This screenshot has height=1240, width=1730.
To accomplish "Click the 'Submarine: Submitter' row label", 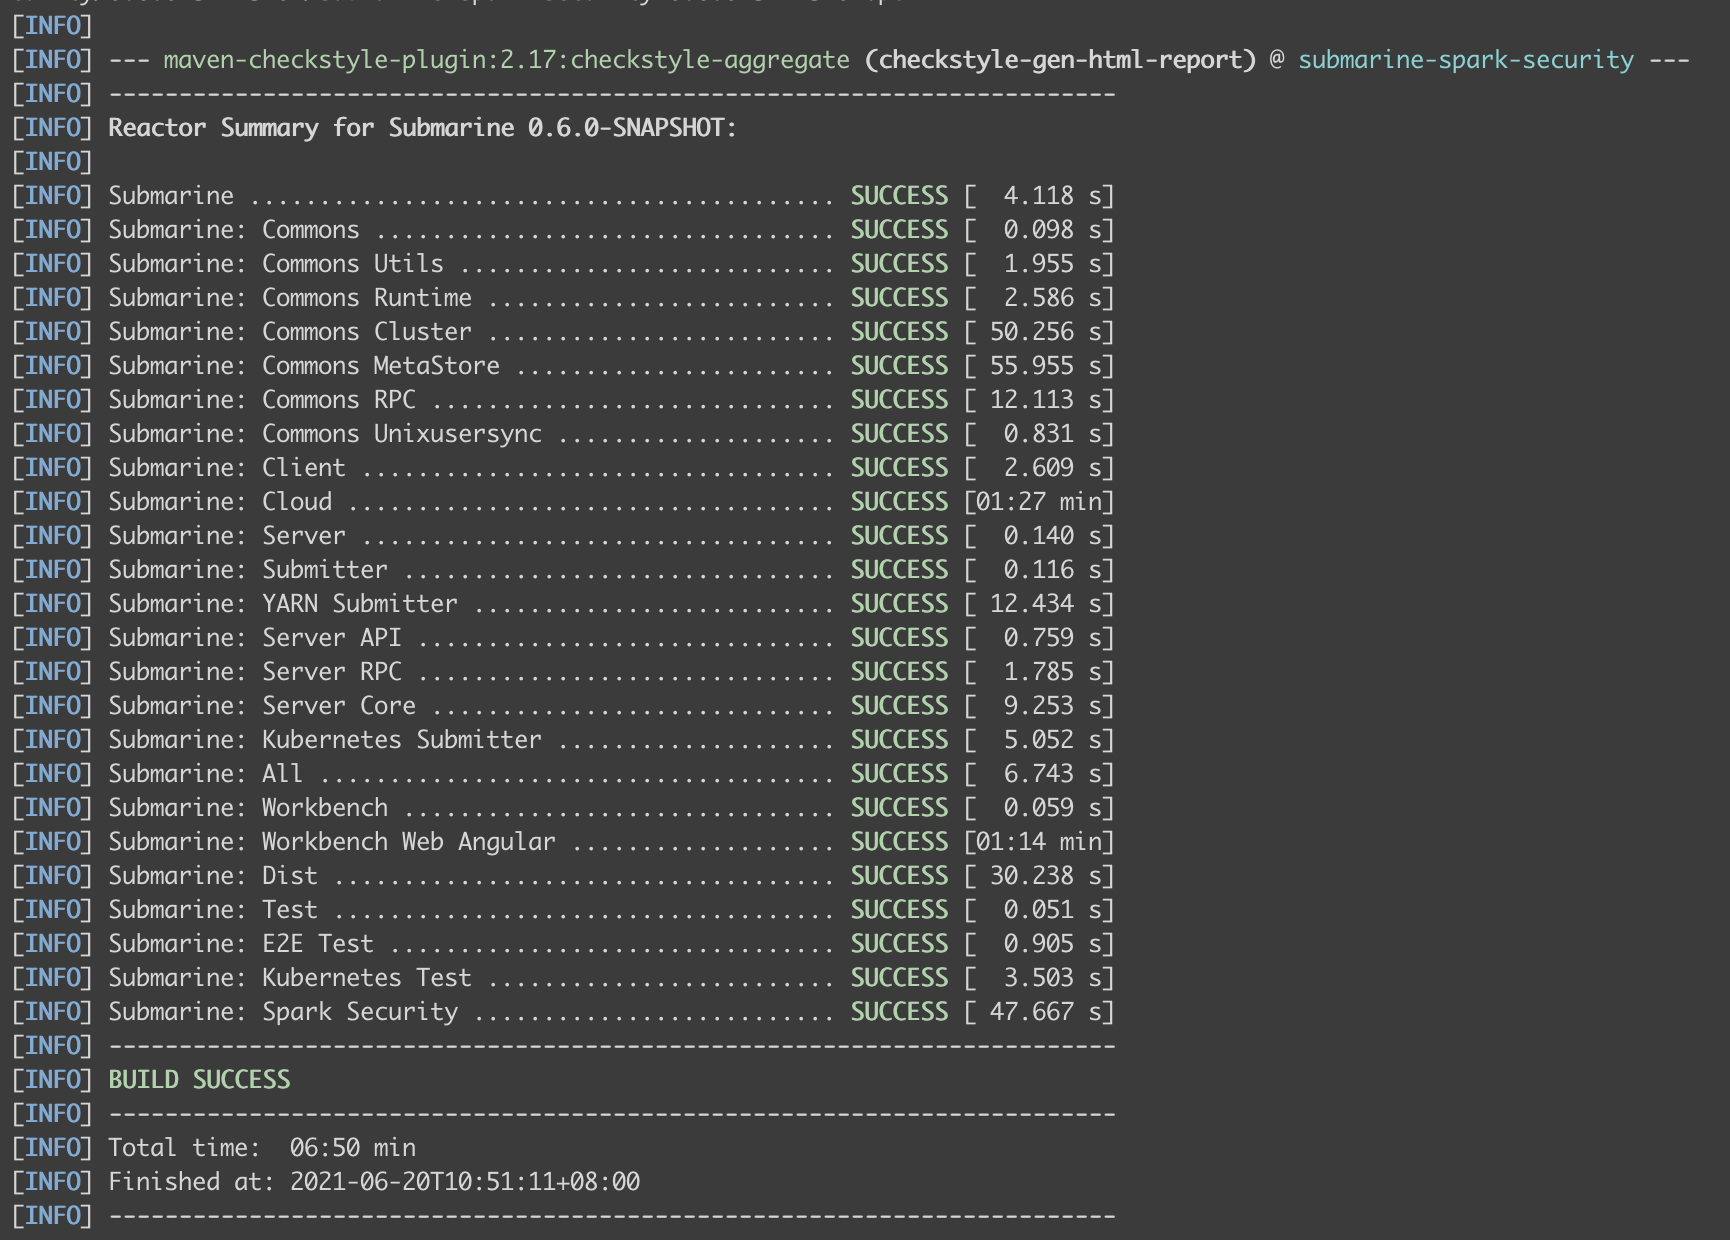I will [248, 570].
